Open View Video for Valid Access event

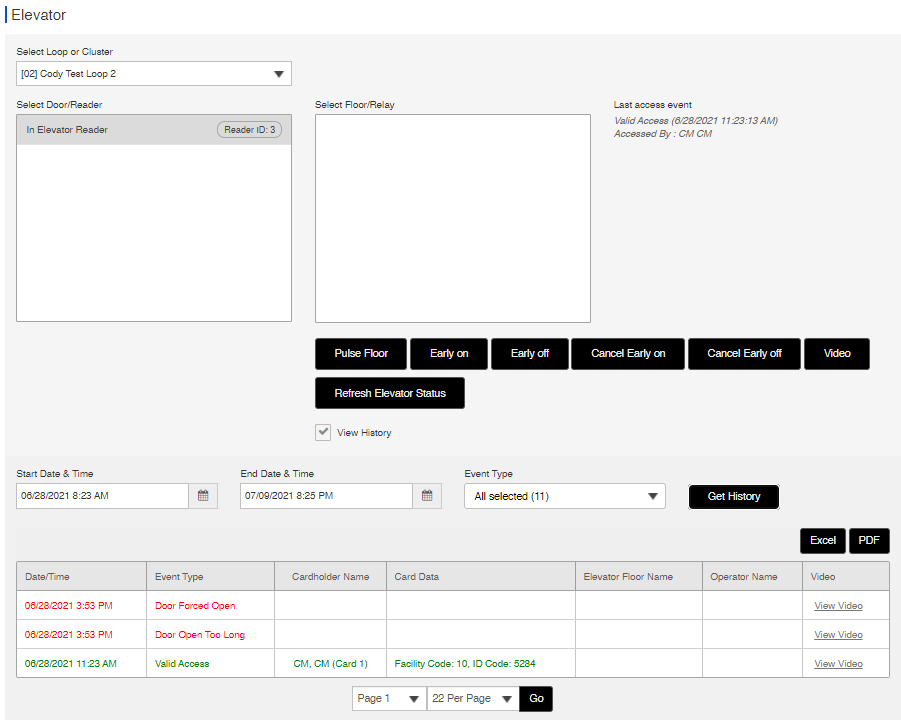click(838, 663)
